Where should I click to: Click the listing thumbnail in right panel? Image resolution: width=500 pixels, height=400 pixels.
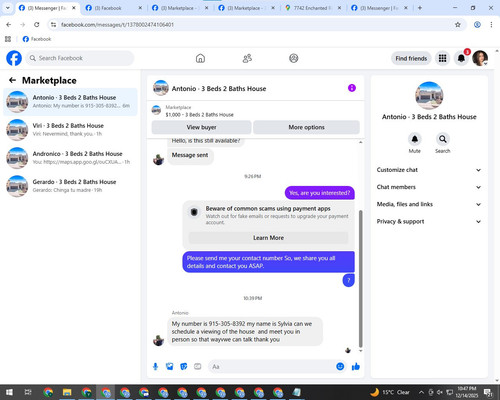429,96
